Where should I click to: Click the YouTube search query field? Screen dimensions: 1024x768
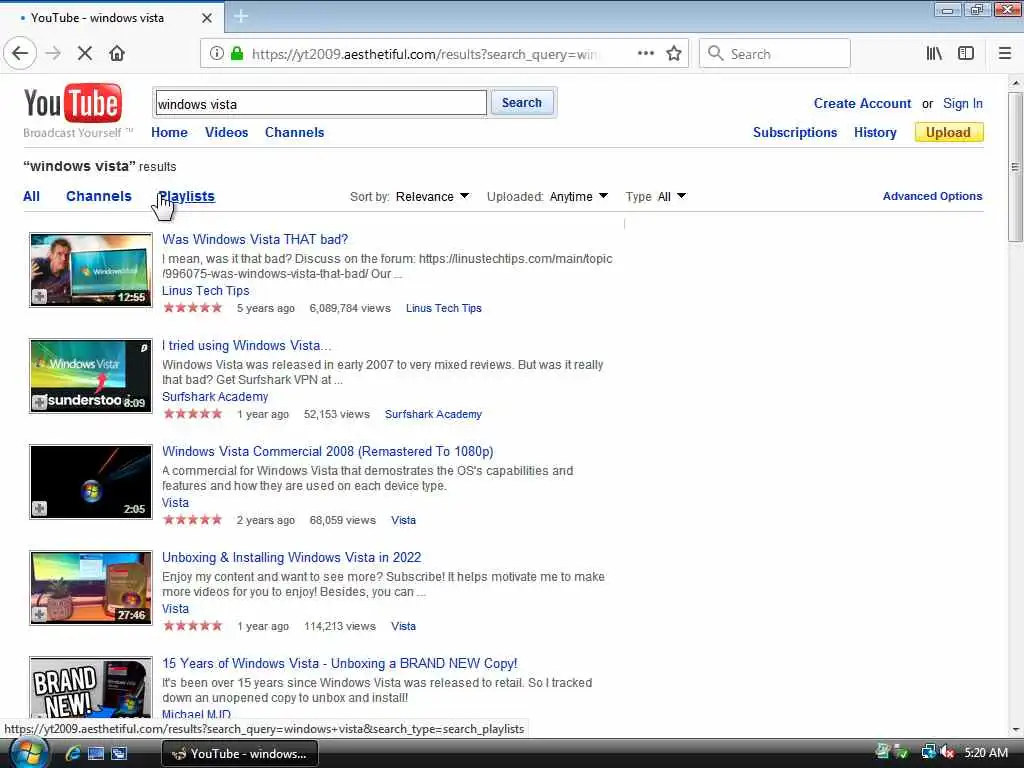pyautogui.click(x=321, y=104)
